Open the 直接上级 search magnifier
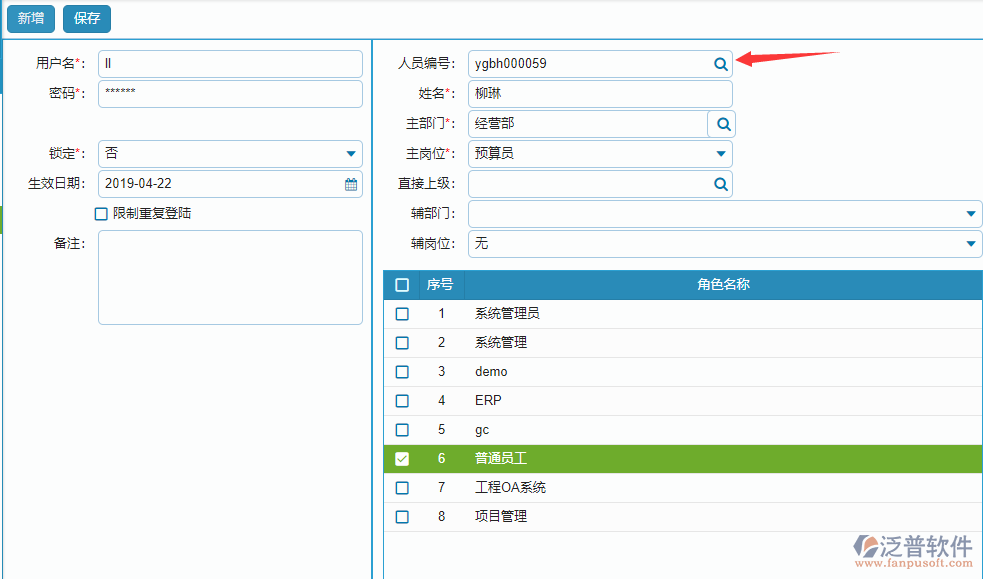Viewport: 983px width, 579px height. click(720, 183)
